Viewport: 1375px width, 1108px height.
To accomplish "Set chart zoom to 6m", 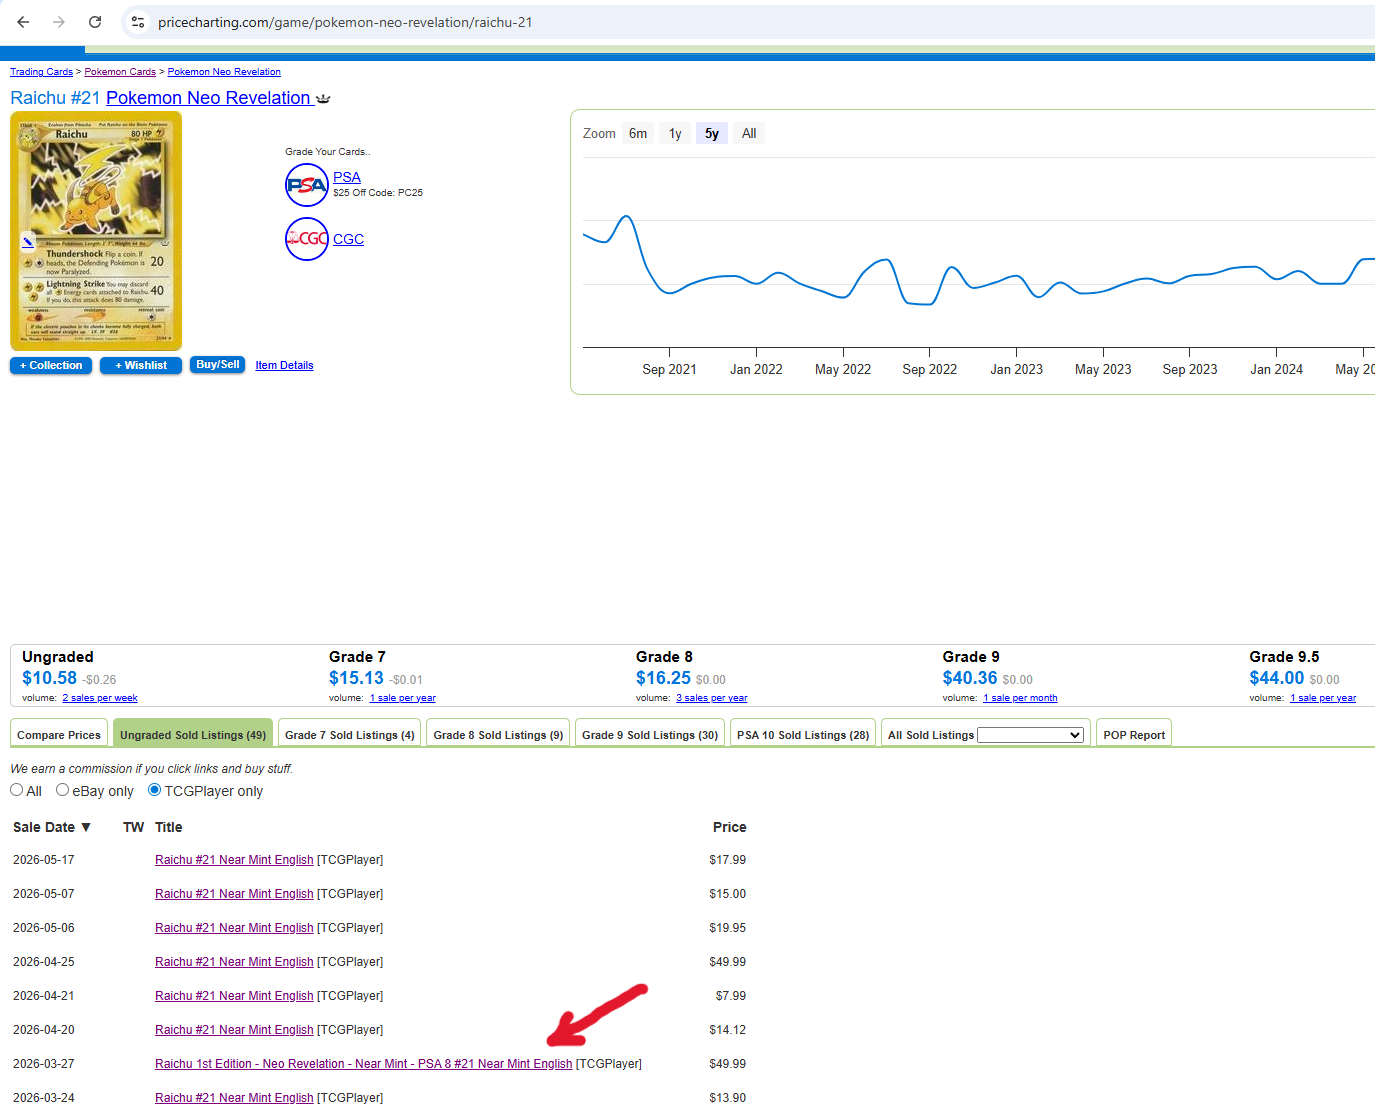I will 638,133.
